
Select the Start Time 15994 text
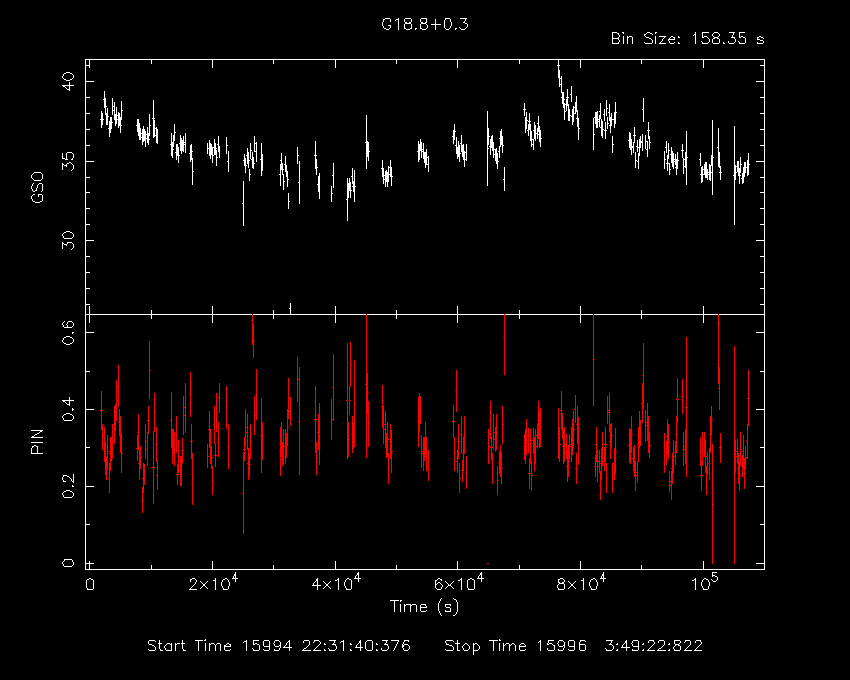tap(279, 646)
